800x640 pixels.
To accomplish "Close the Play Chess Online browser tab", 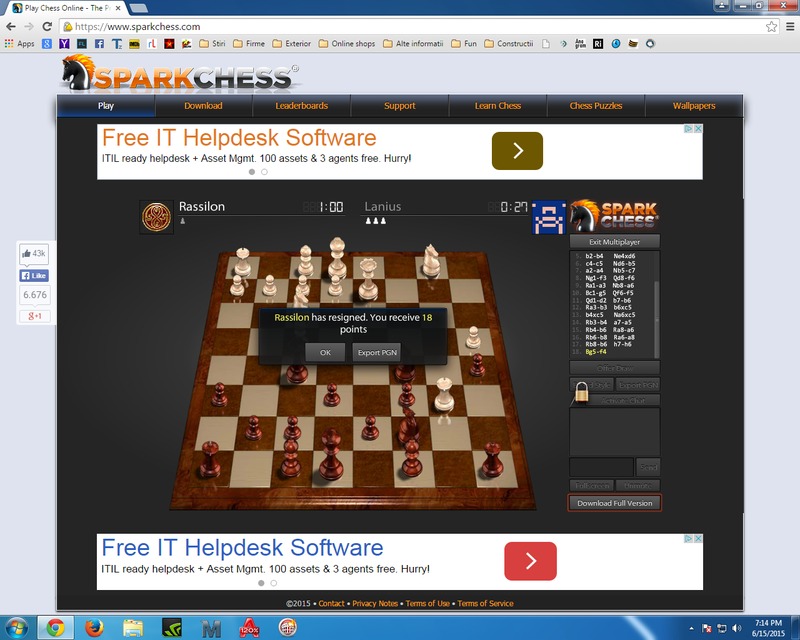I will 118,8.
